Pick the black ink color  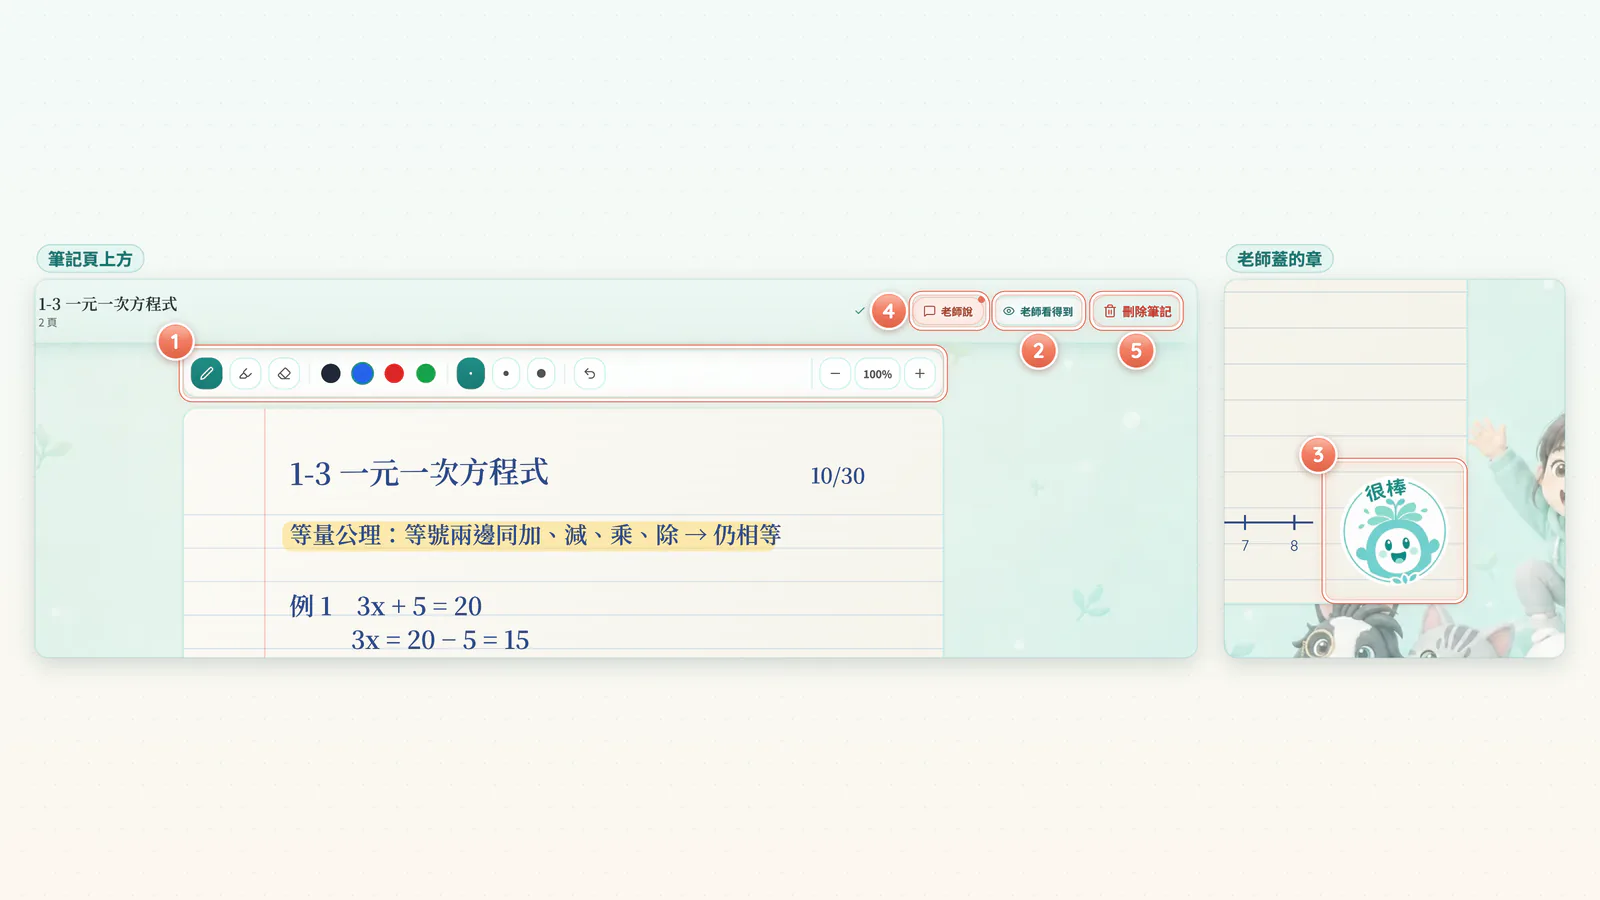[331, 374]
